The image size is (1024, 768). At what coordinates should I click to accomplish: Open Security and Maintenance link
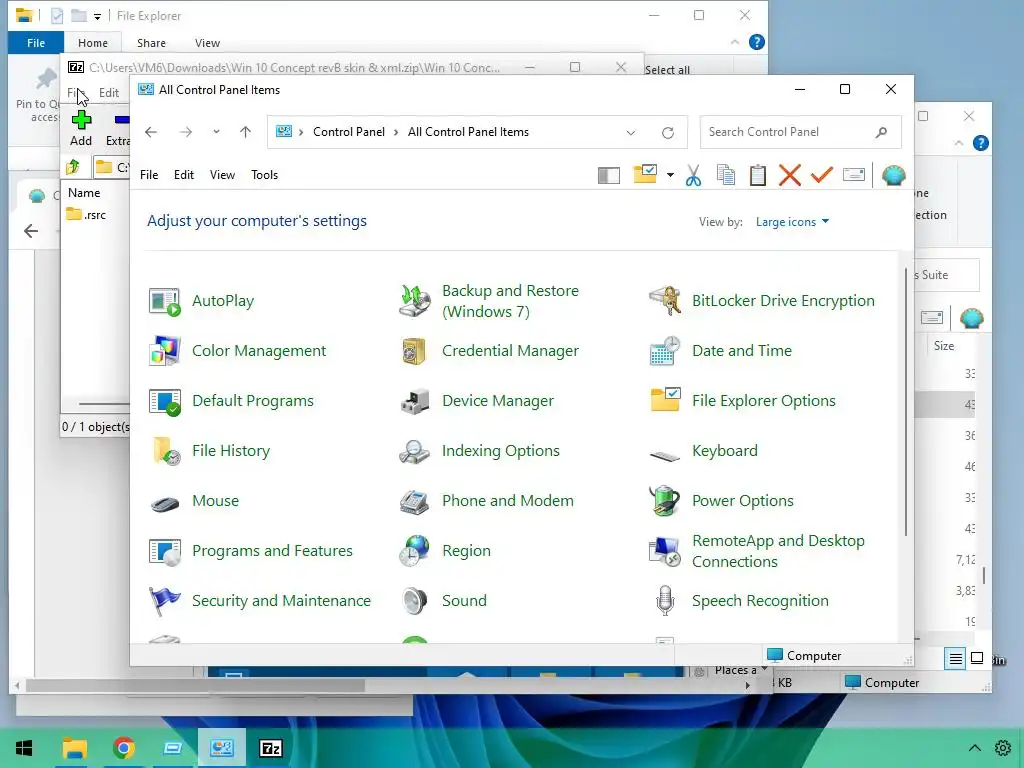pos(281,601)
